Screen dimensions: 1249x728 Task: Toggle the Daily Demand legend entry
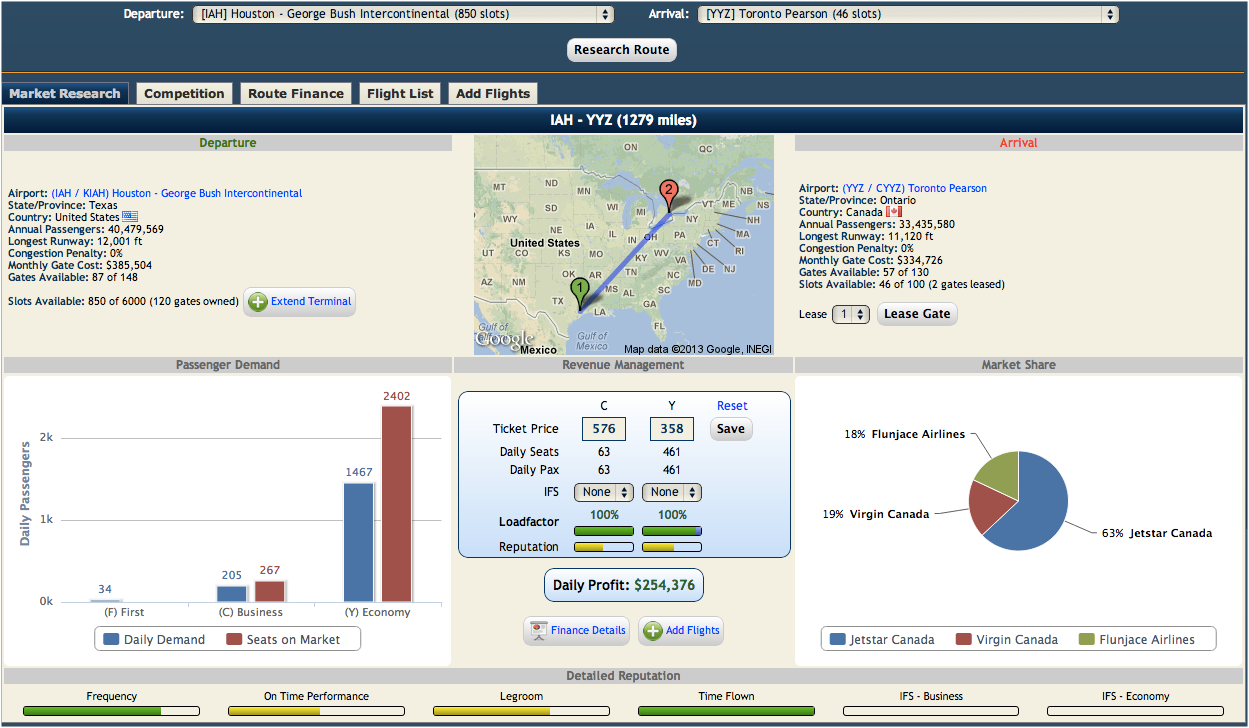(154, 640)
